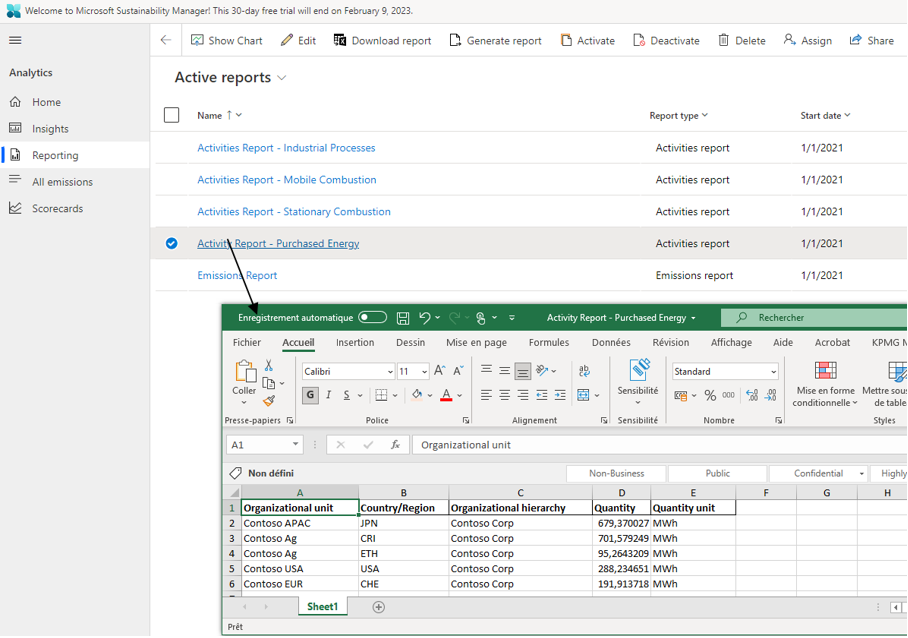
Task: Copy selection in Excel's clipboard group
Action: 269,383
